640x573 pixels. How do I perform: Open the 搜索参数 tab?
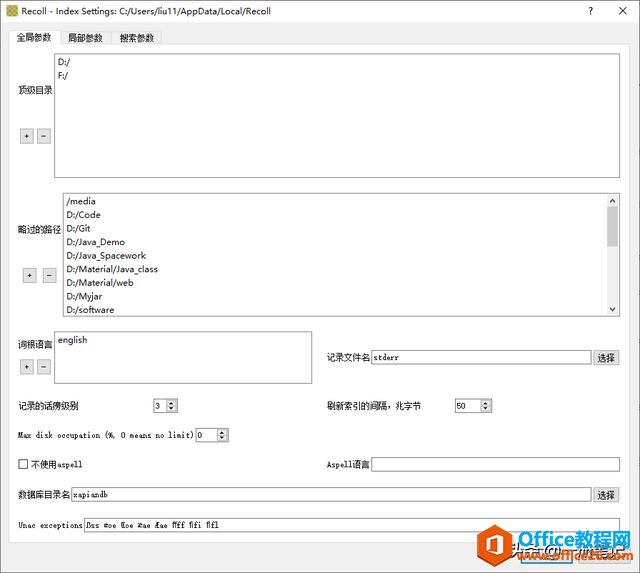136,38
